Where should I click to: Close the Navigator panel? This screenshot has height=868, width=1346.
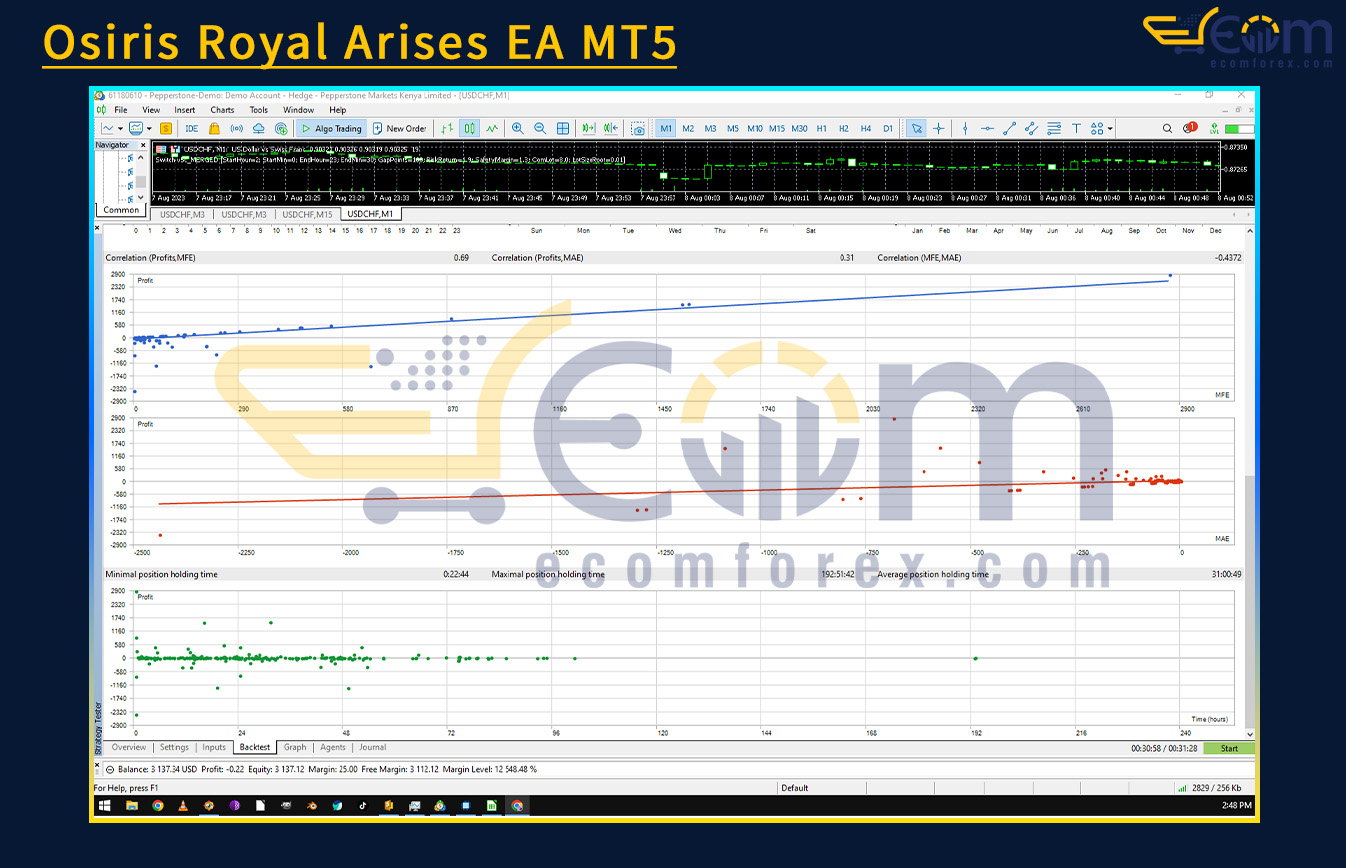tap(143, 145)
